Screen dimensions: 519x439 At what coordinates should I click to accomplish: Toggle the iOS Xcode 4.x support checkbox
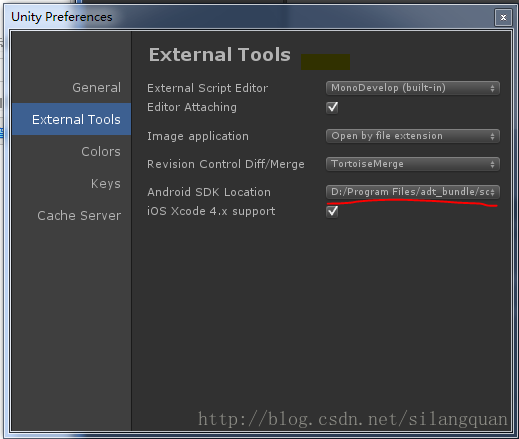point(332,211)
